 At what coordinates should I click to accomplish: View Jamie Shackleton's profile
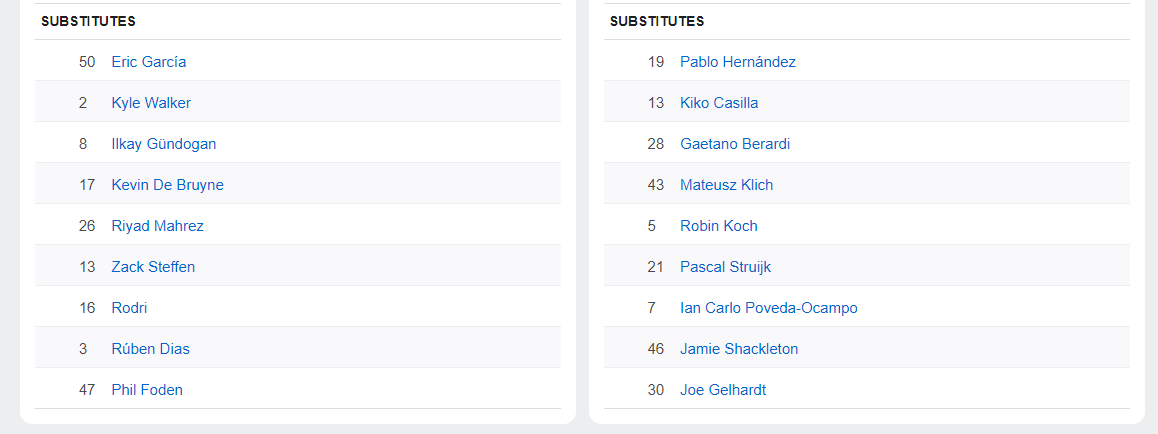(x=738, y=349)
